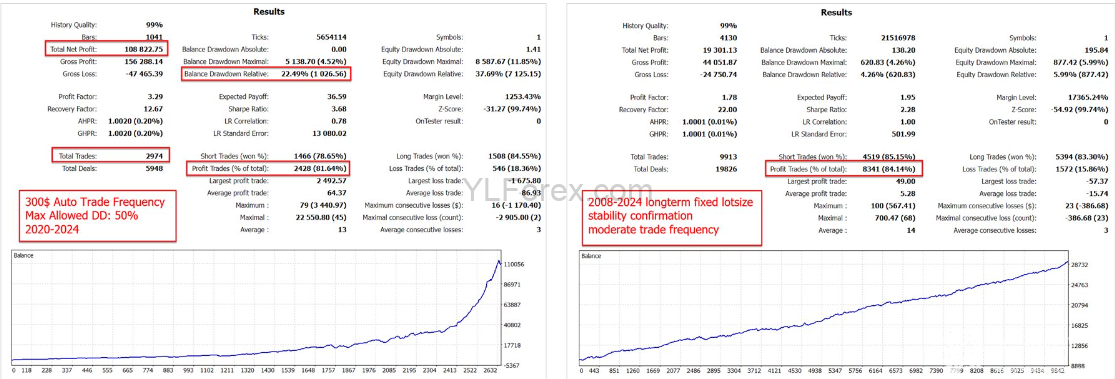Select the Gross Loss value -47 465.39
The width and height of the screenshot is (1115, 379).
[144, 74]
